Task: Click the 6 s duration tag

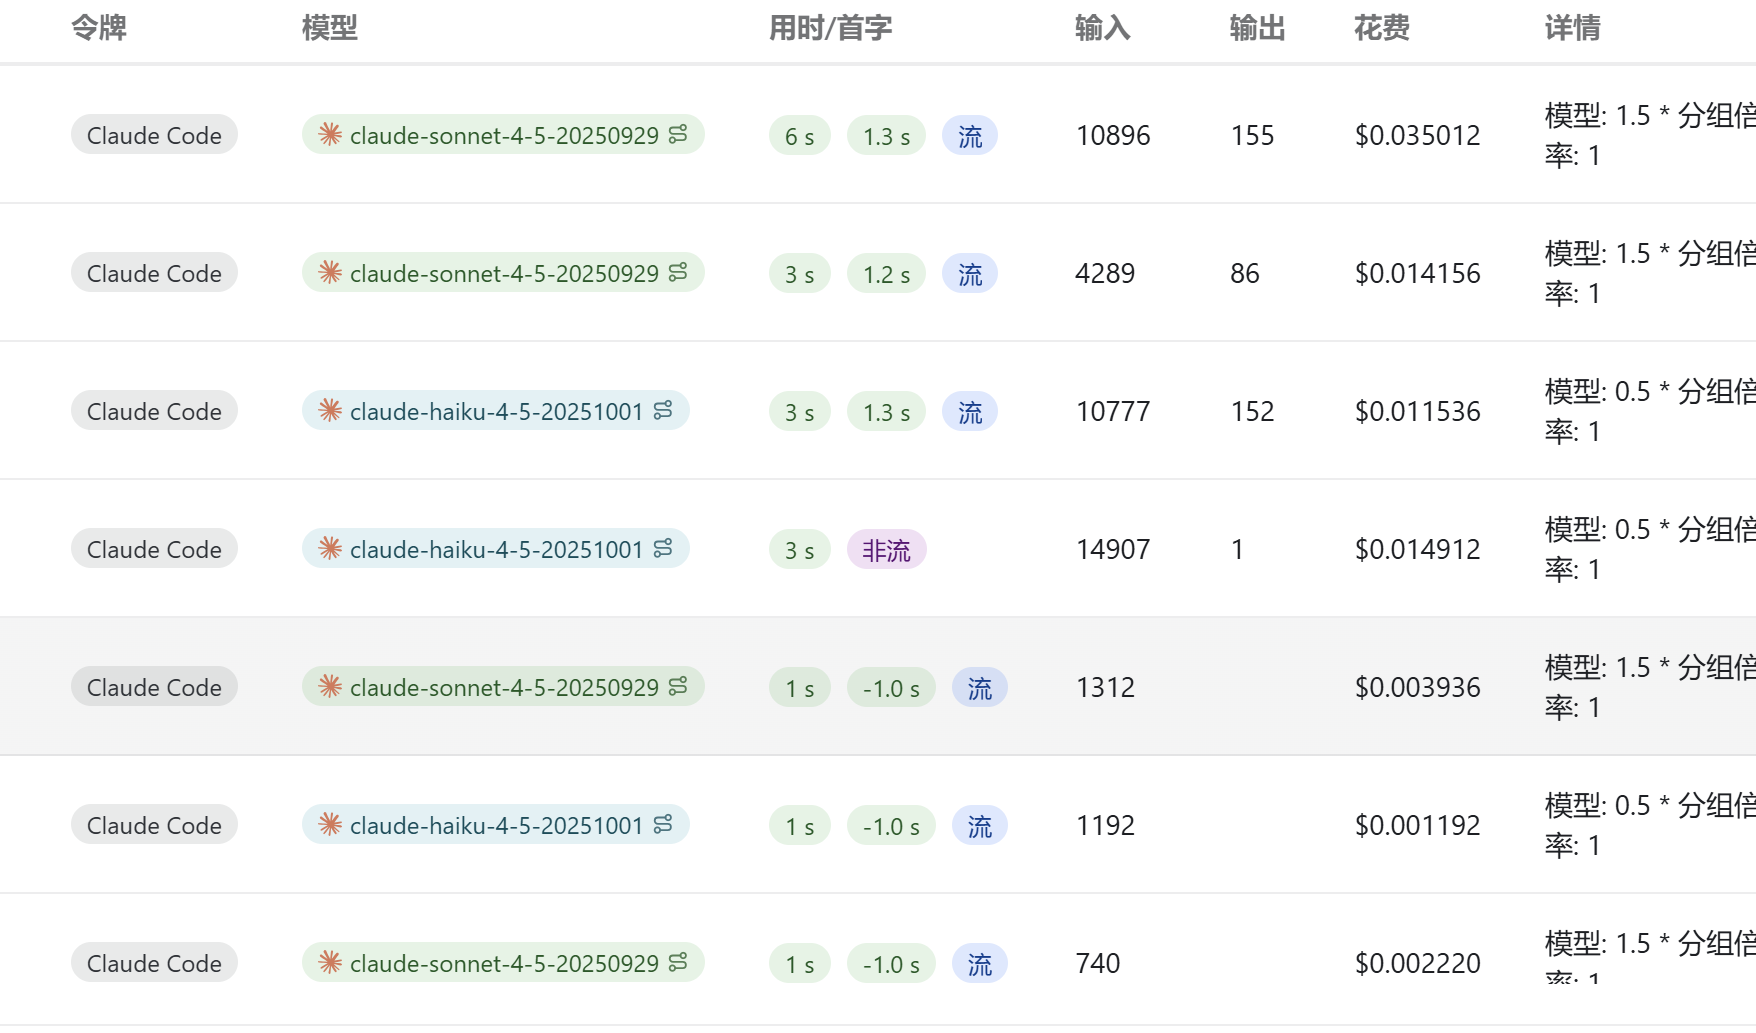Action: click(800, 136)
